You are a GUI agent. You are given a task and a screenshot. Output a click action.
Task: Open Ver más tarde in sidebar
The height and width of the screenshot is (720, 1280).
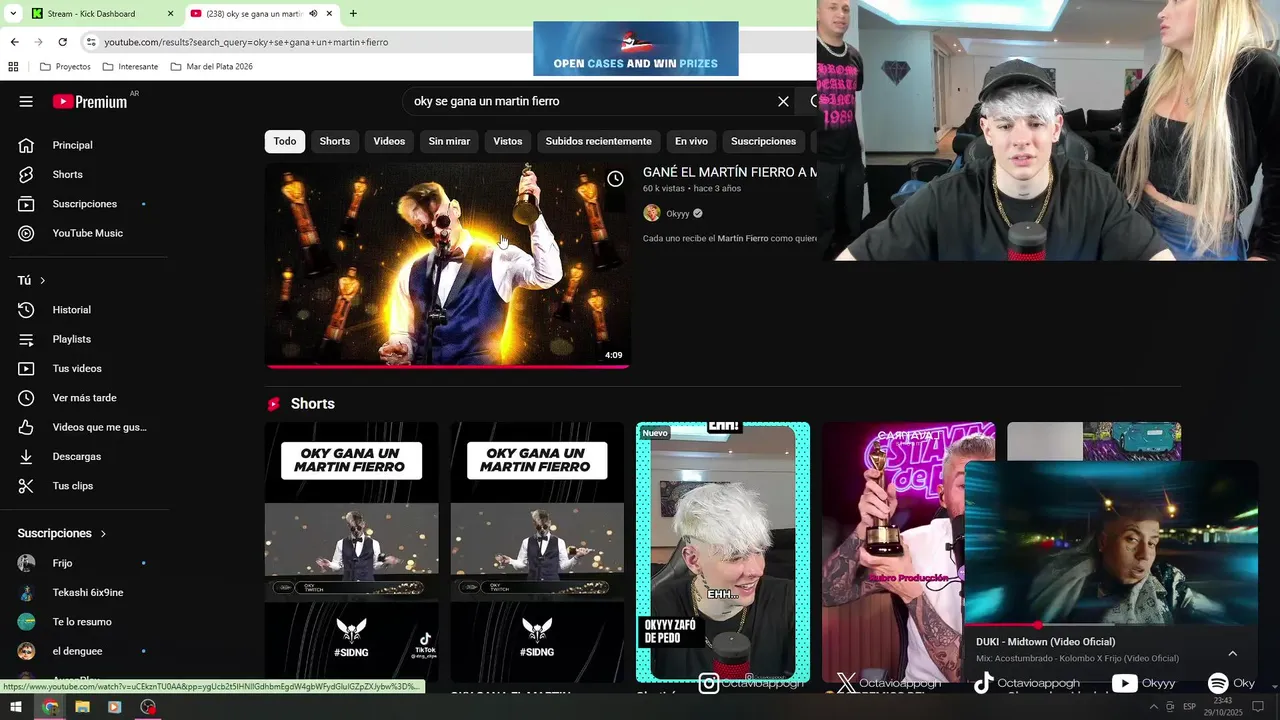85,398
